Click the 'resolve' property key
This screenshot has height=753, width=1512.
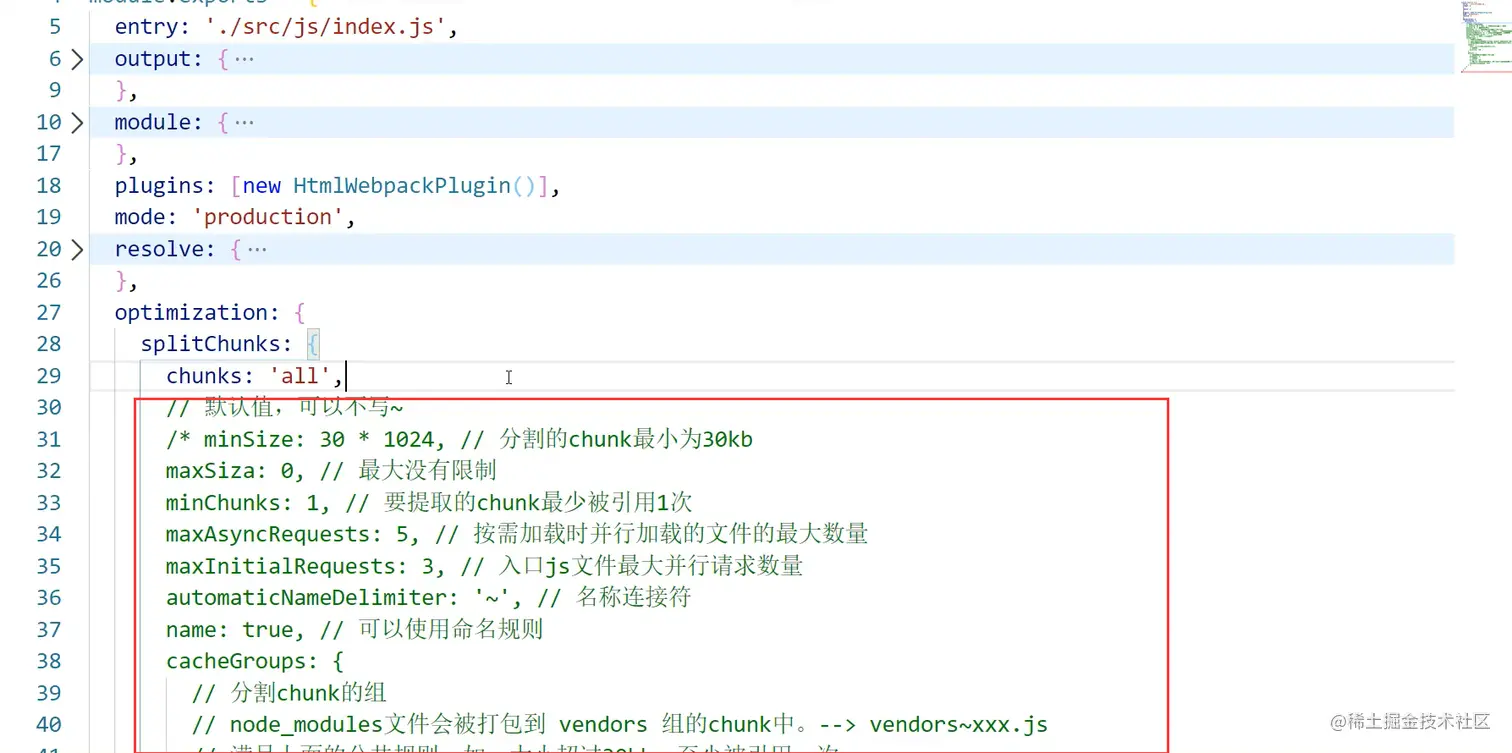[160, 249]
